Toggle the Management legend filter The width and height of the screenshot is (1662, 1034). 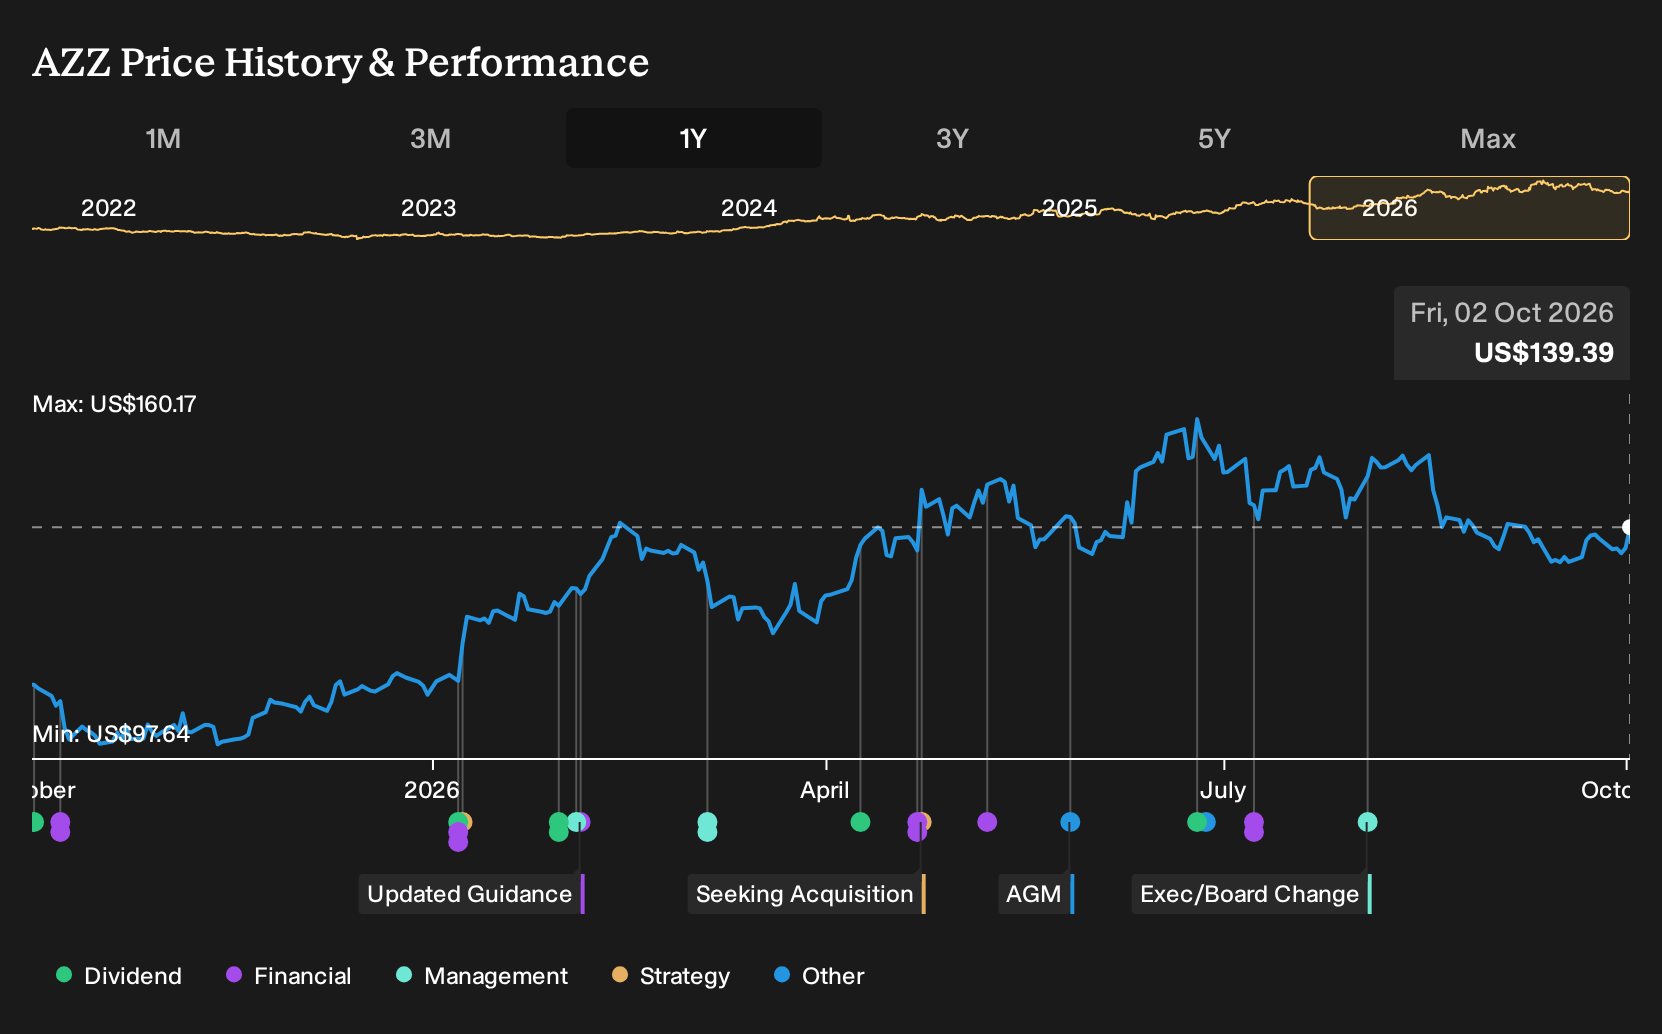pos(482,976)
